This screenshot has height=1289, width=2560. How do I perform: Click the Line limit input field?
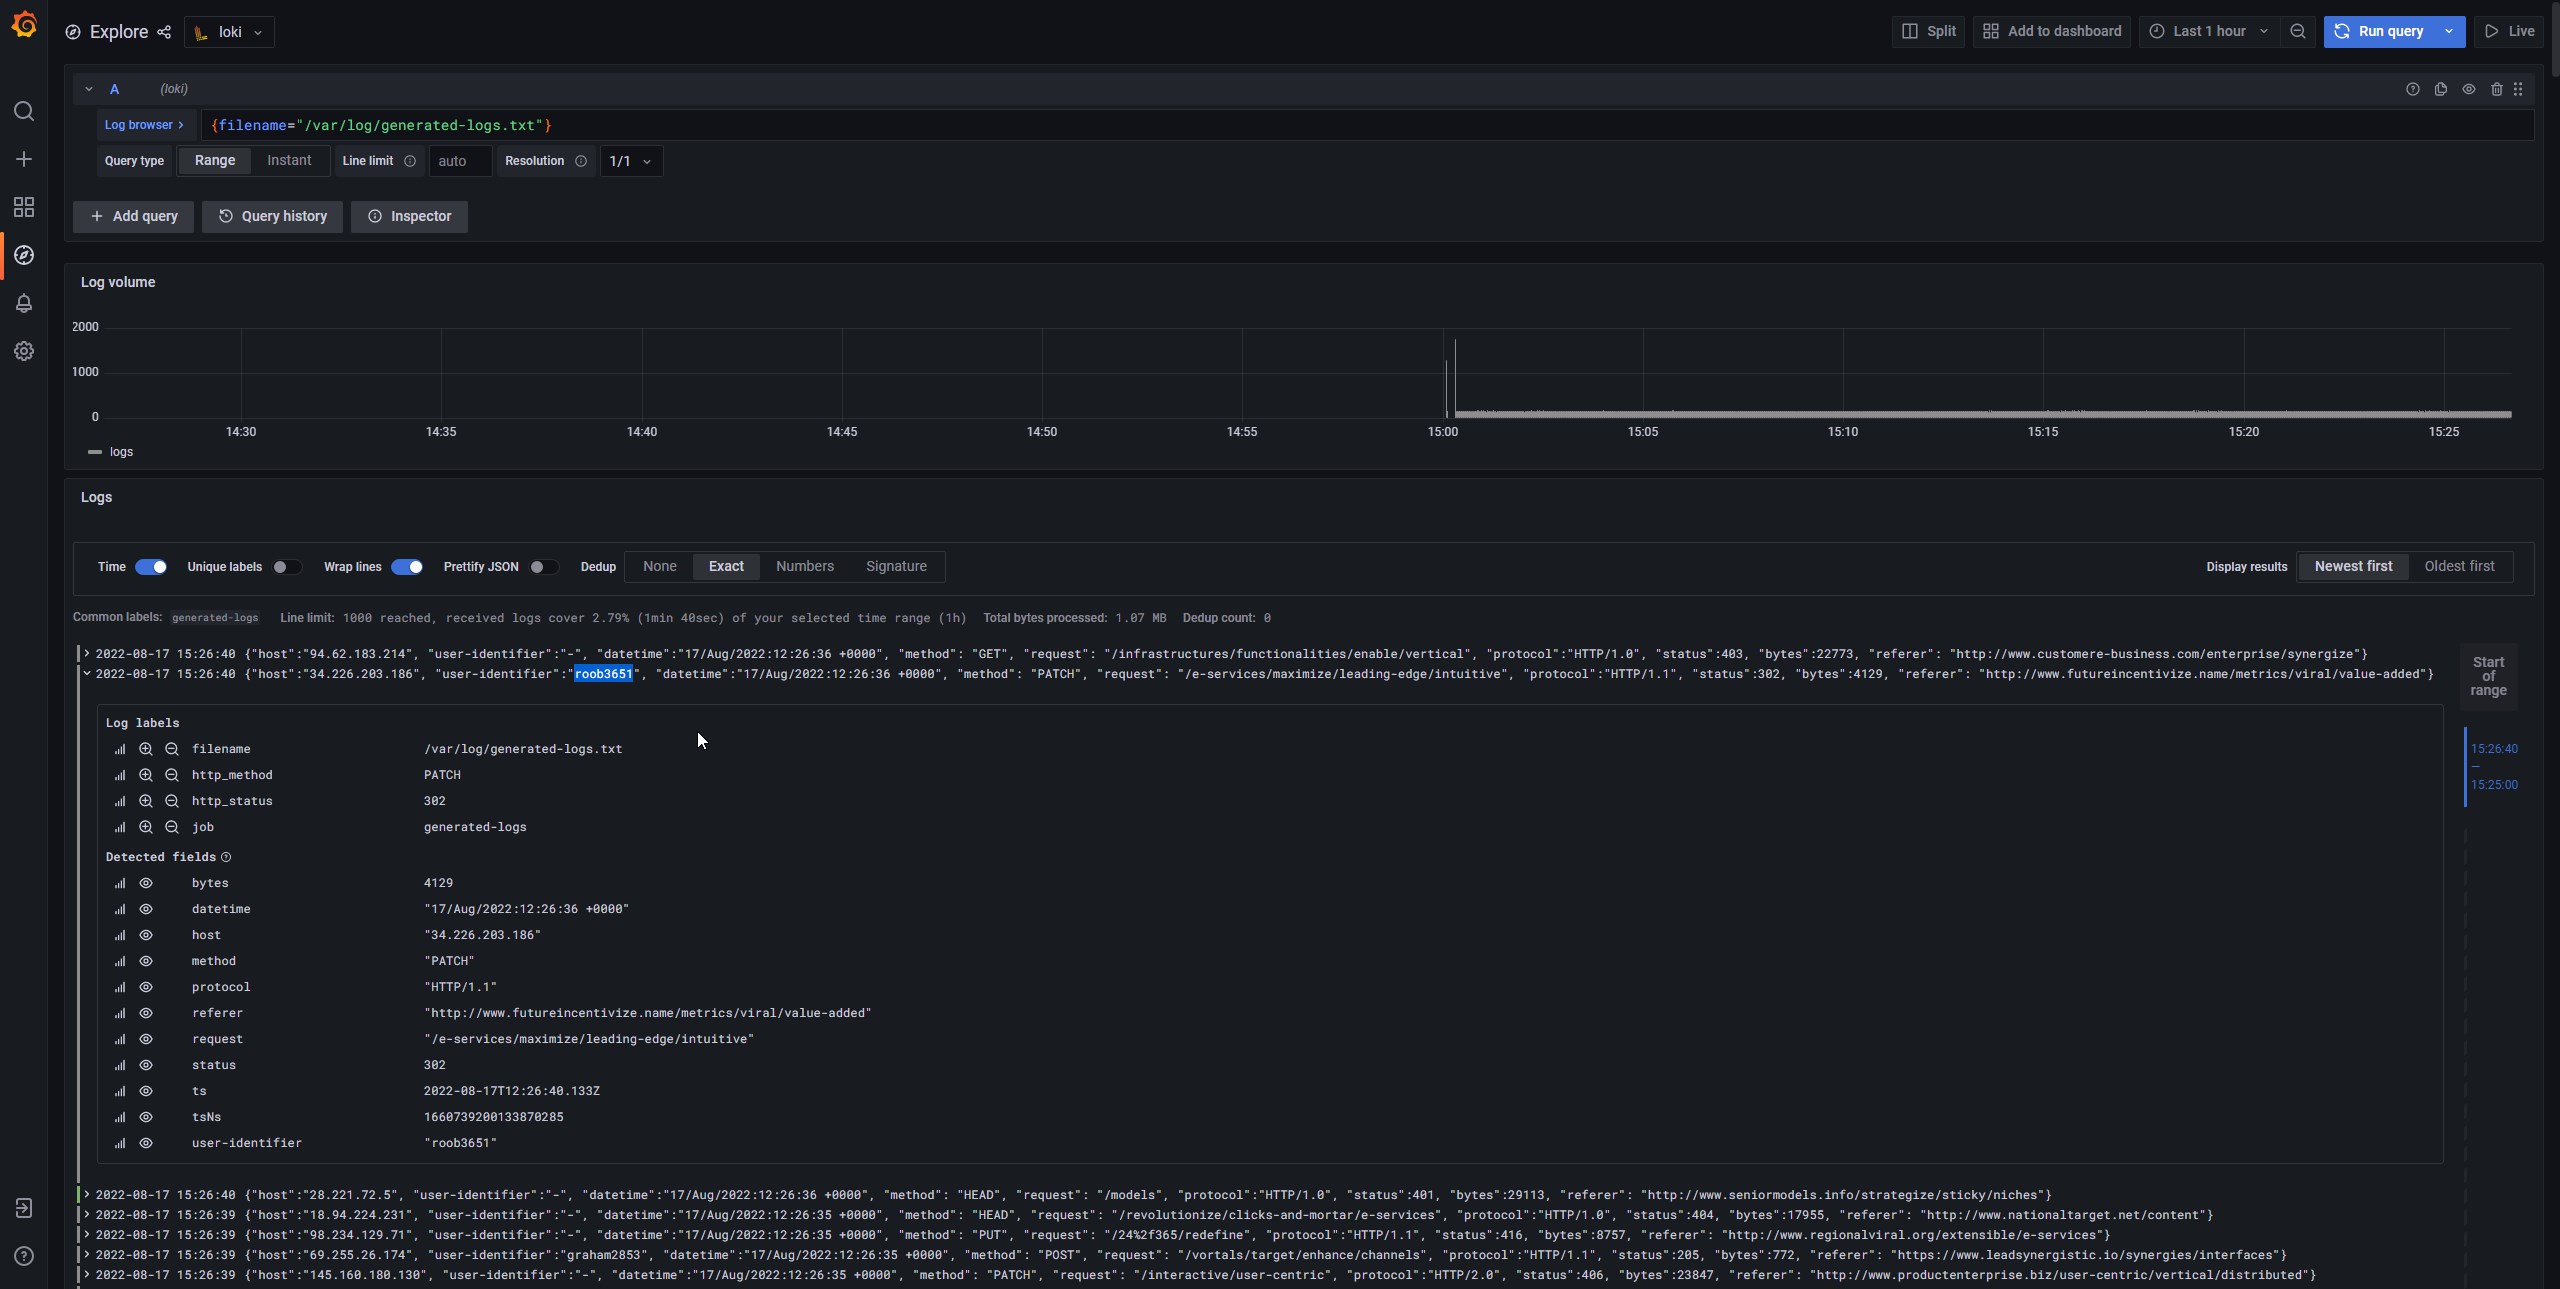click(x=459, y=161)
